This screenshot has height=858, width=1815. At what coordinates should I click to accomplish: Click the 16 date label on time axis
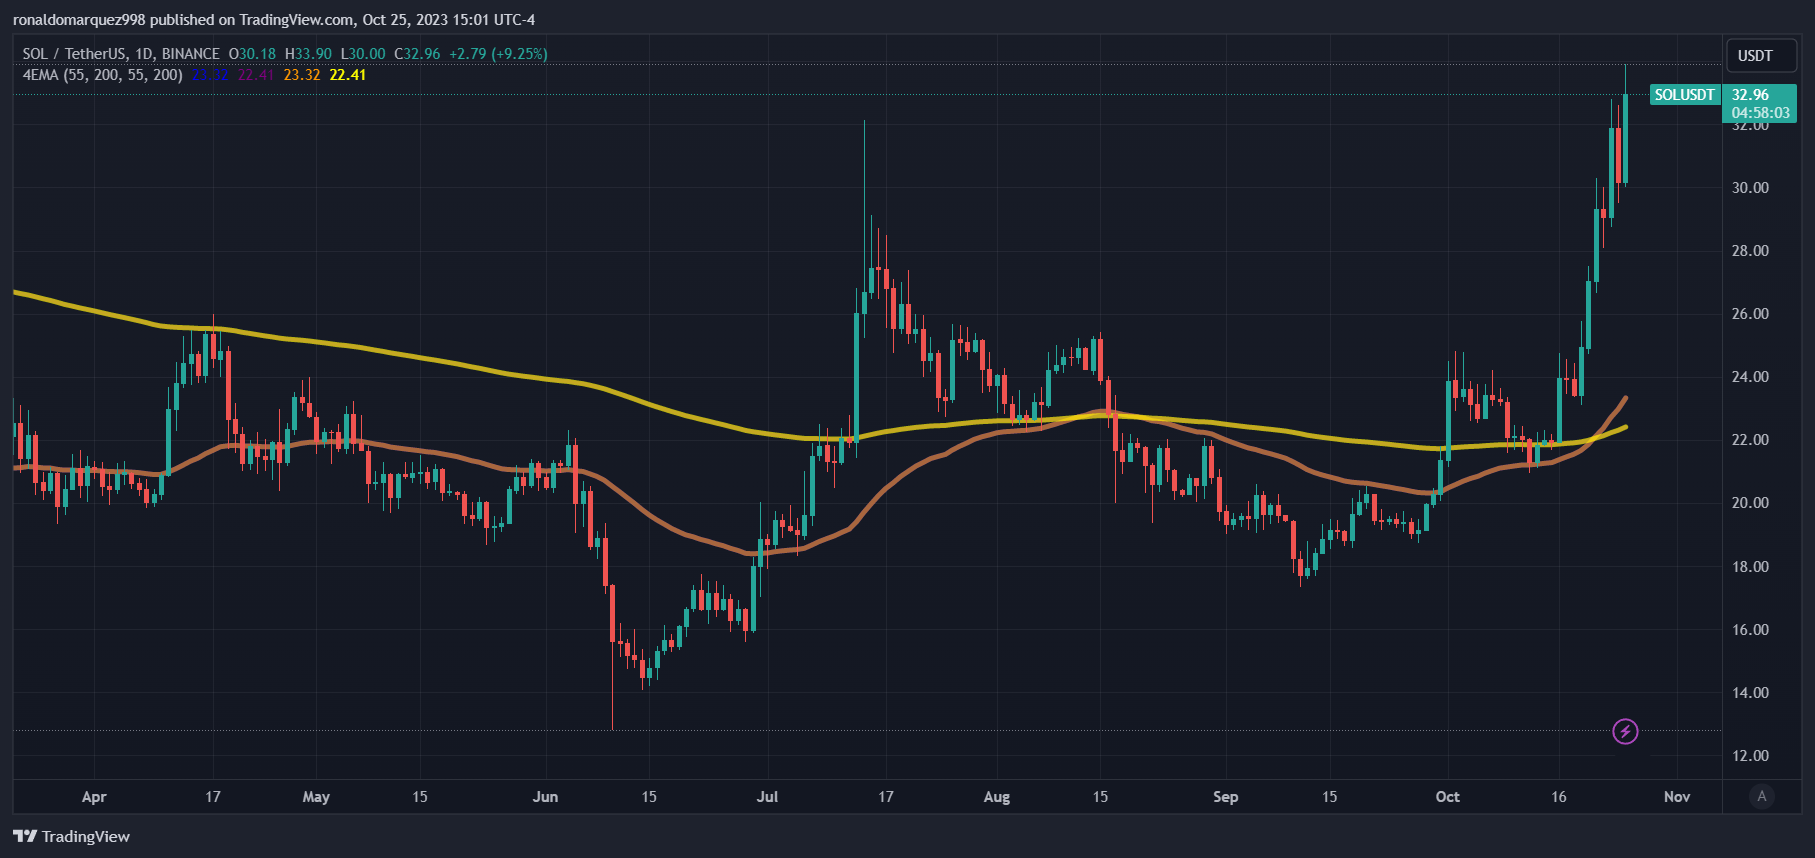(1559, 797)
